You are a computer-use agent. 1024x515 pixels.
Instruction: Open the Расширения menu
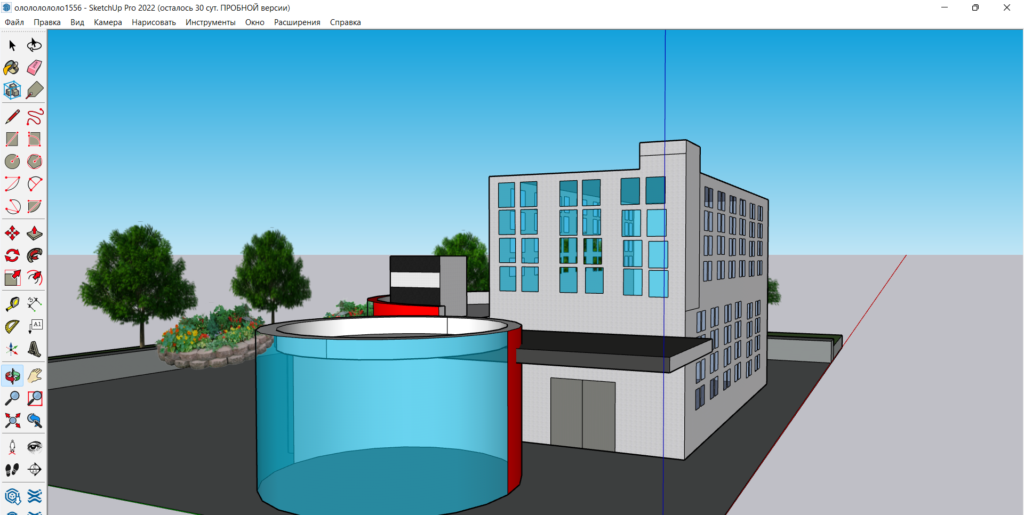(x=297, y=22)
